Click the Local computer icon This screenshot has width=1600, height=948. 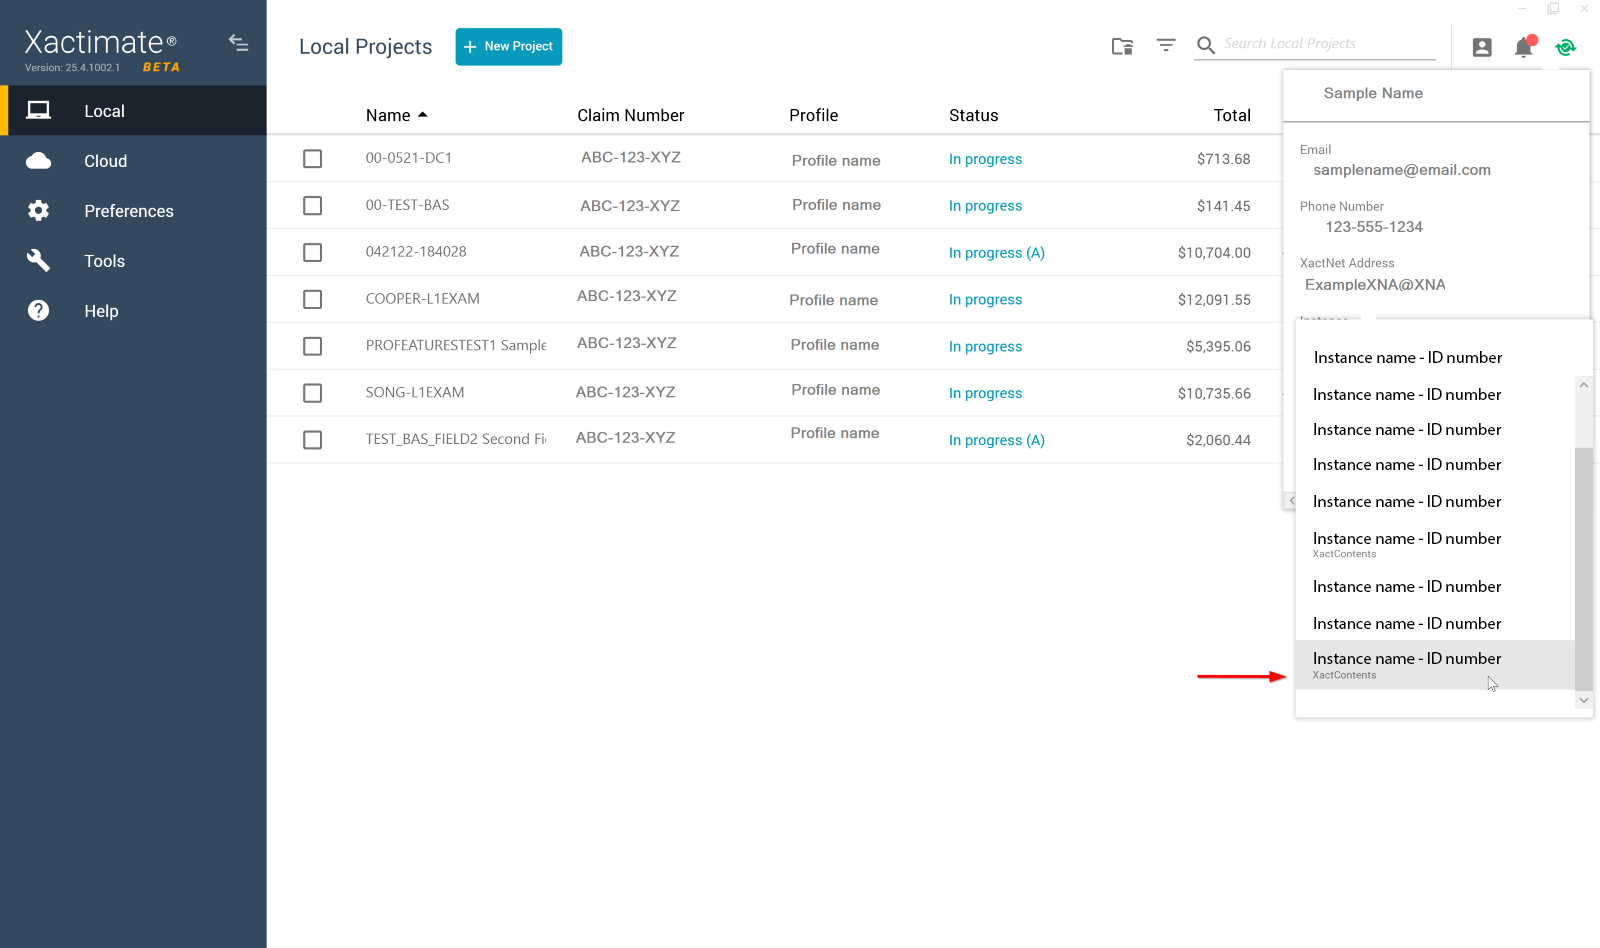pyautogui.click(x=38, y=110)
